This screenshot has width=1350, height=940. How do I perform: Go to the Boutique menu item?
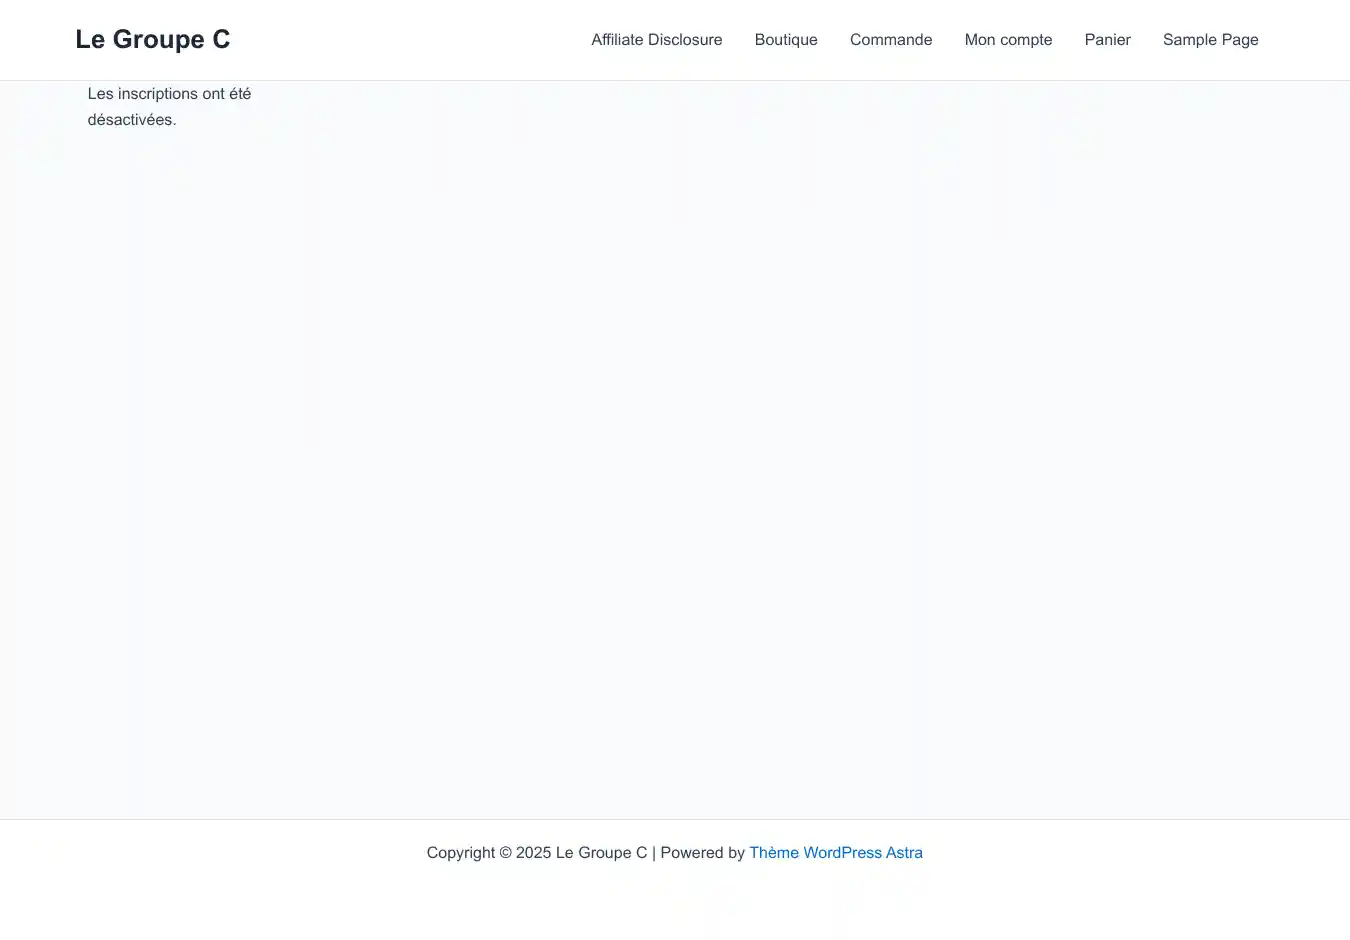tap(785, 40)
